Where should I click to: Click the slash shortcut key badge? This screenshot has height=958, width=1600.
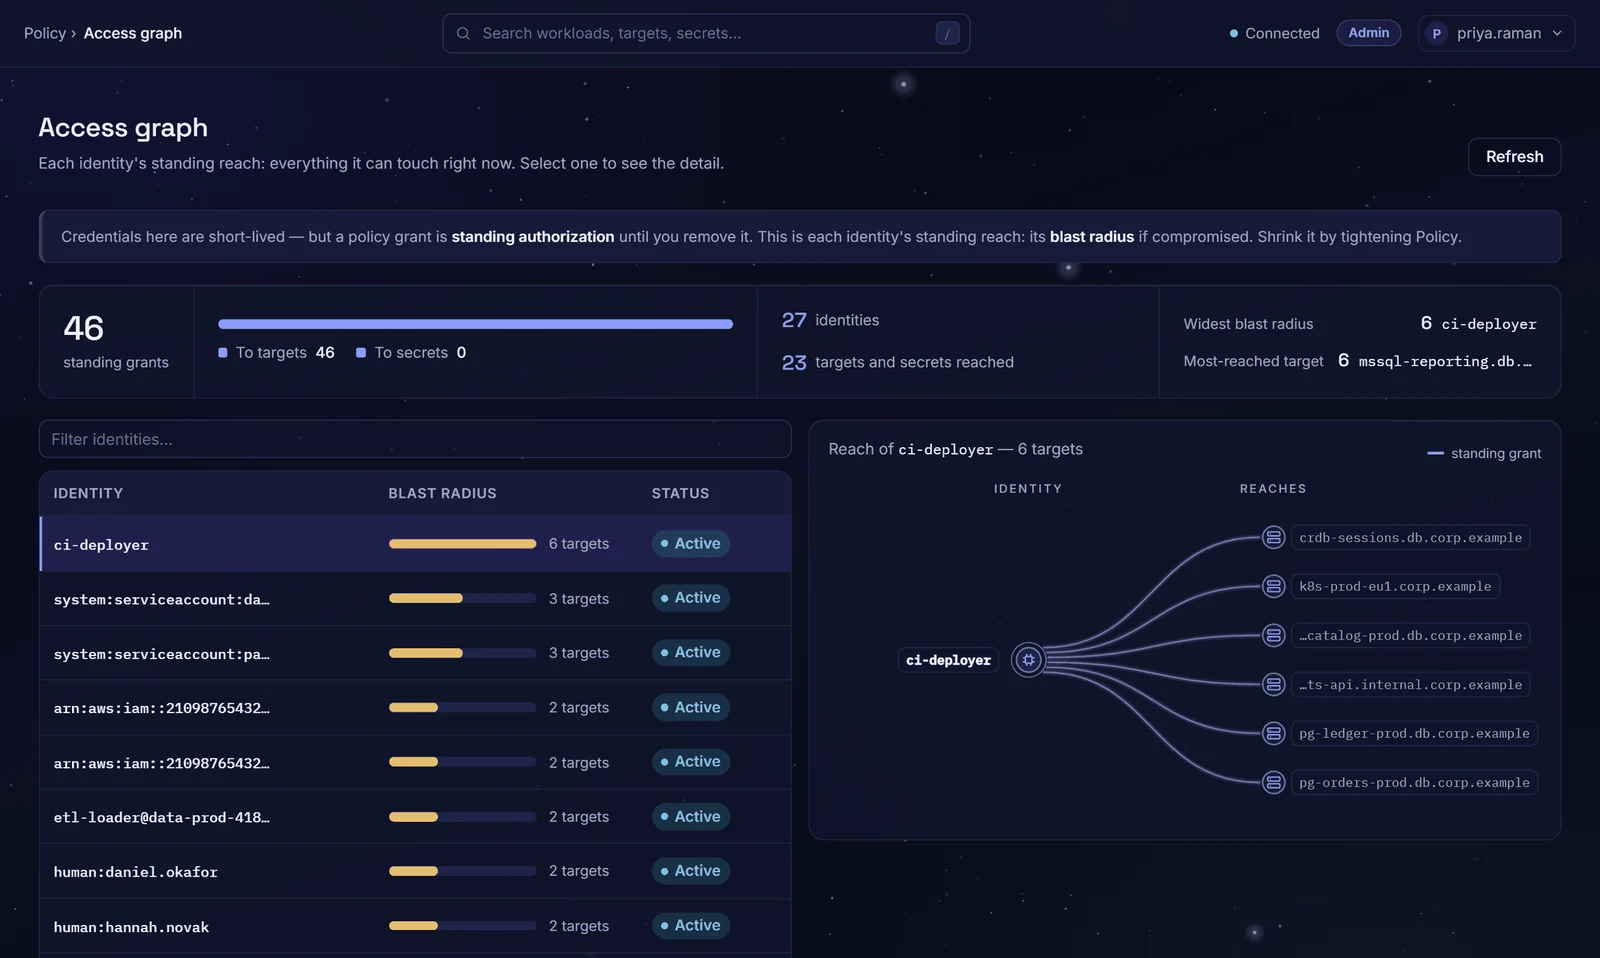click(947, 33)
